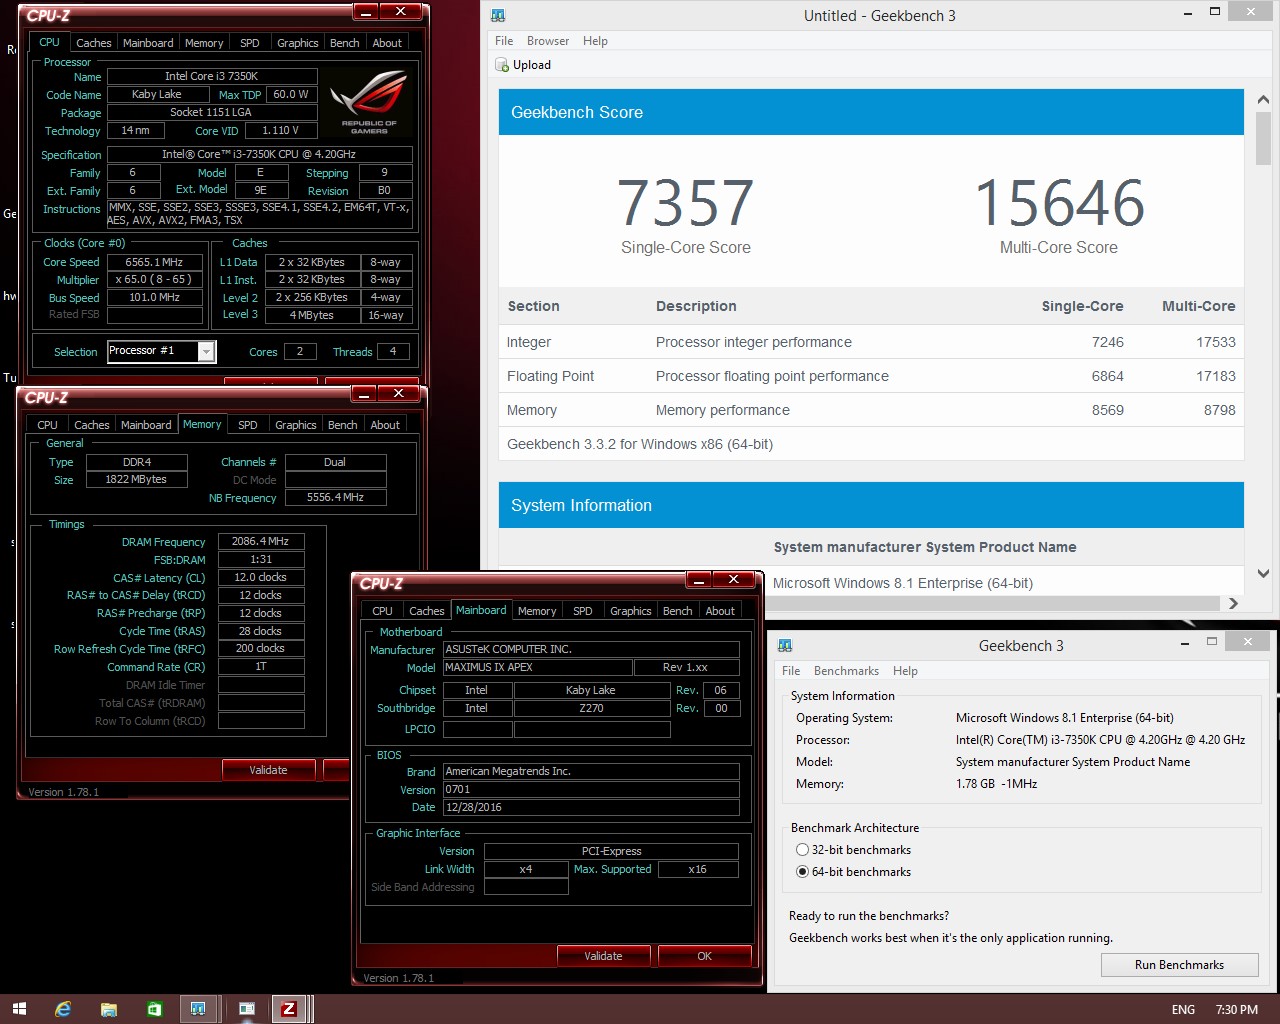
Task: Launch Internet Explorer from the taskbar
Action: [x=63, y=1009]
